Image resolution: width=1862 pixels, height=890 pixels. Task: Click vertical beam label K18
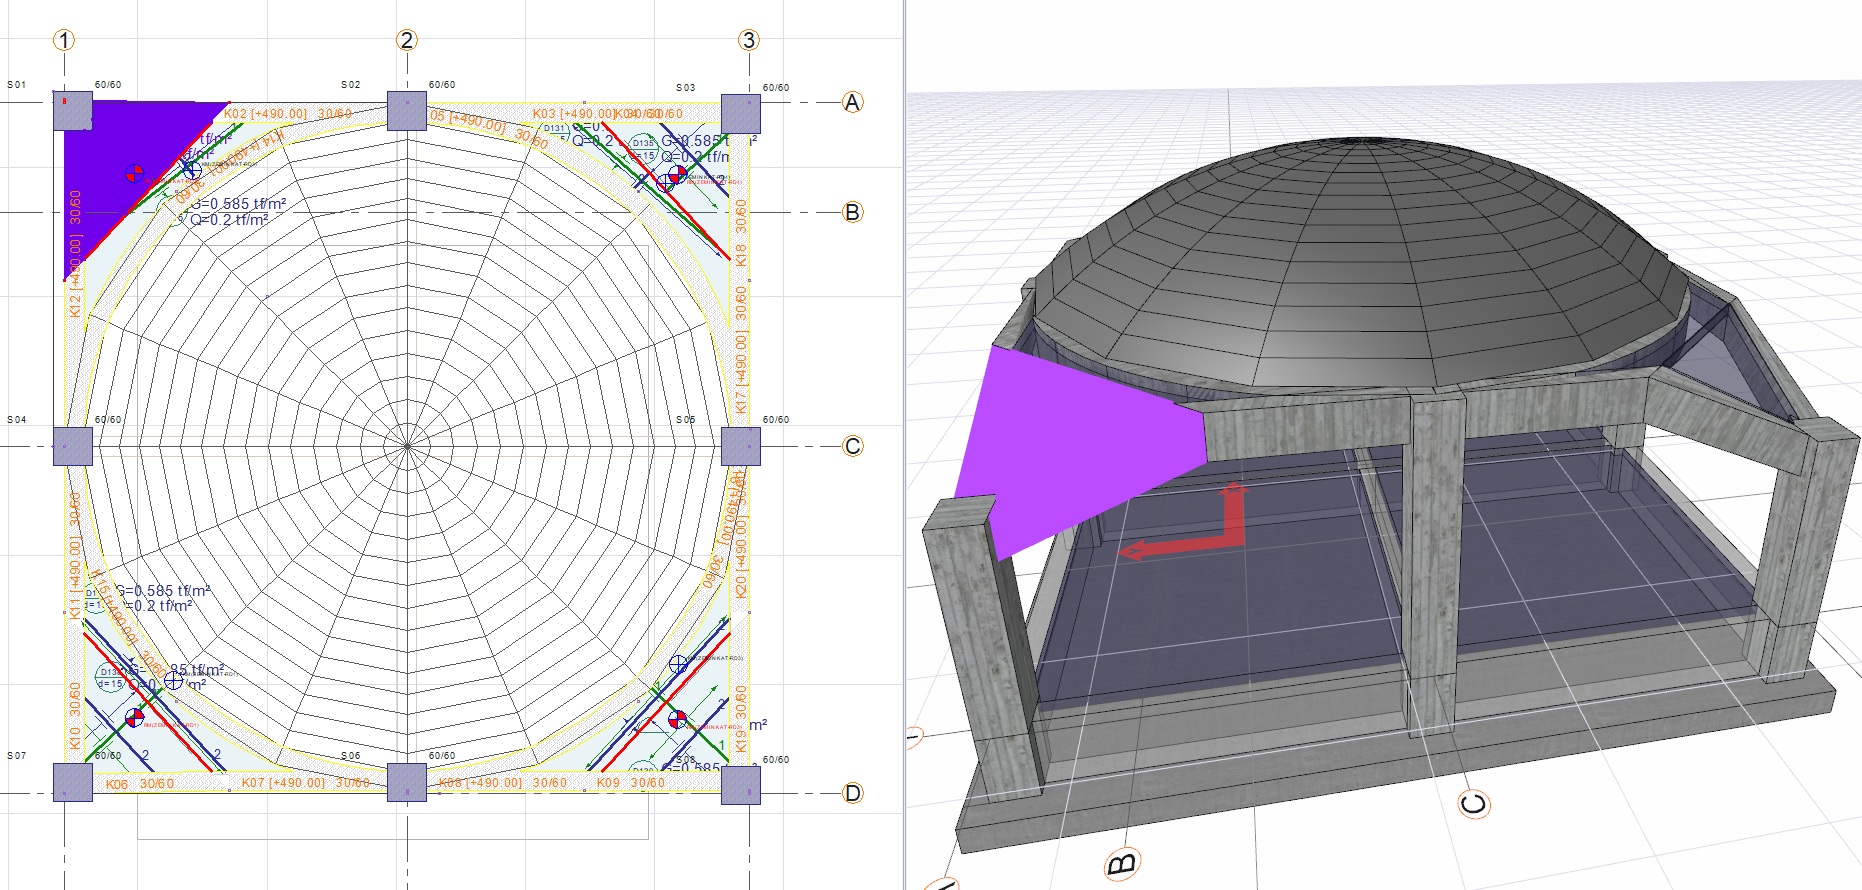tap(741, 233)
